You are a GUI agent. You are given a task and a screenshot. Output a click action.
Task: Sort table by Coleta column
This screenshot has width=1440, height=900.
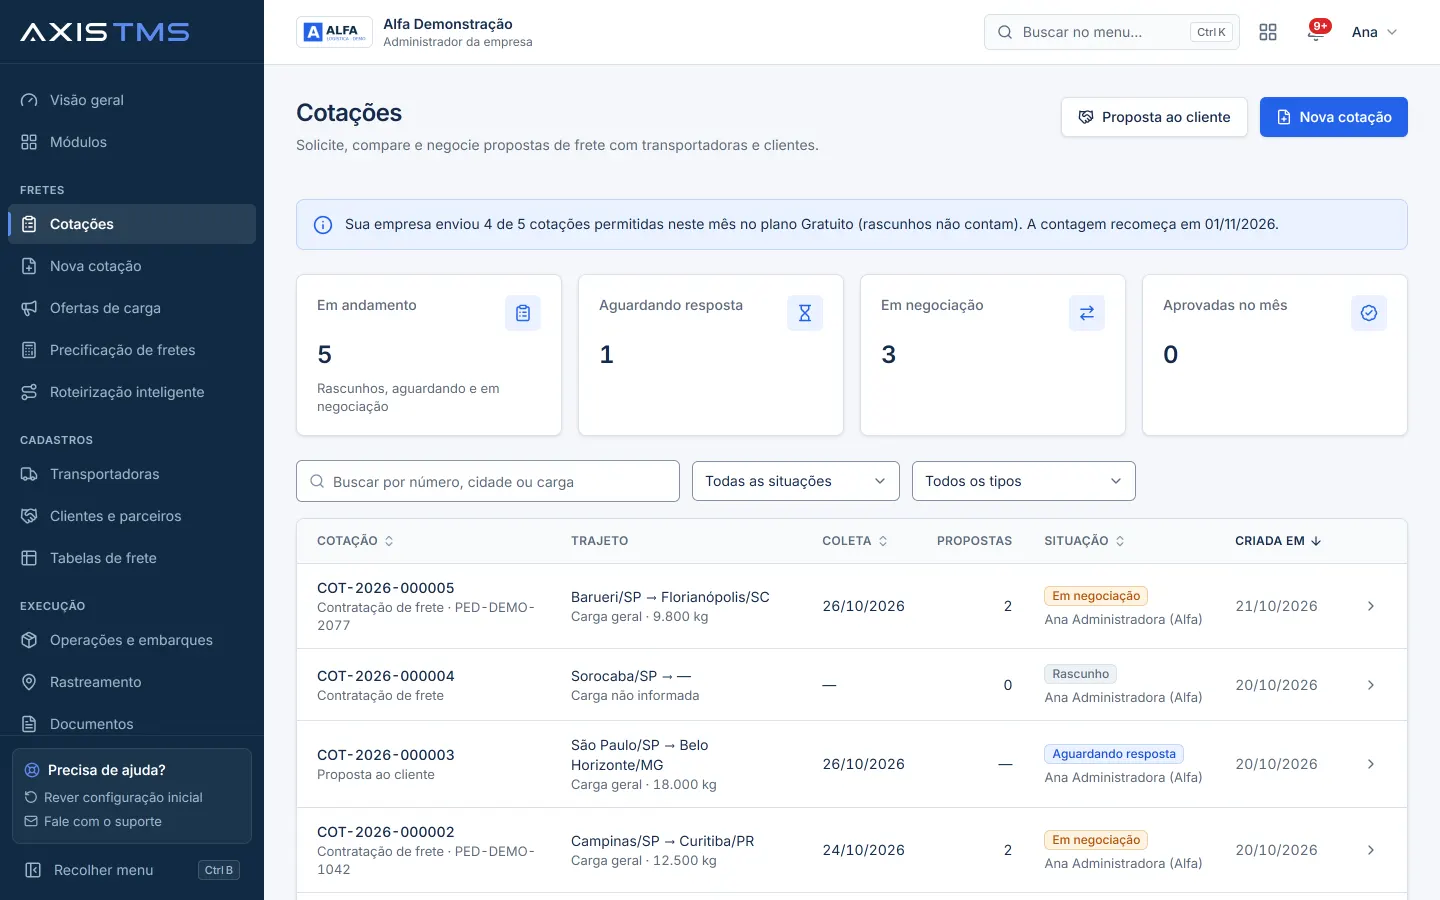click(855, 541)
